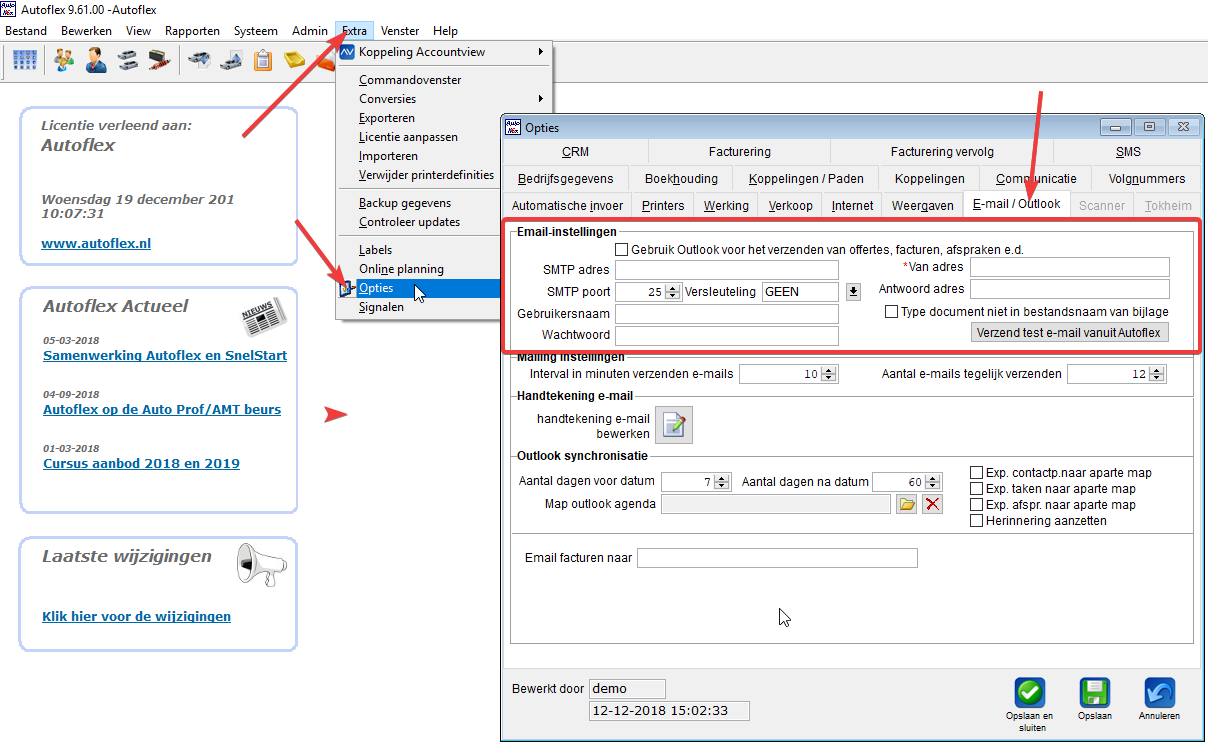Click Klik hier voor de wijzigingen link

[136, 616]
